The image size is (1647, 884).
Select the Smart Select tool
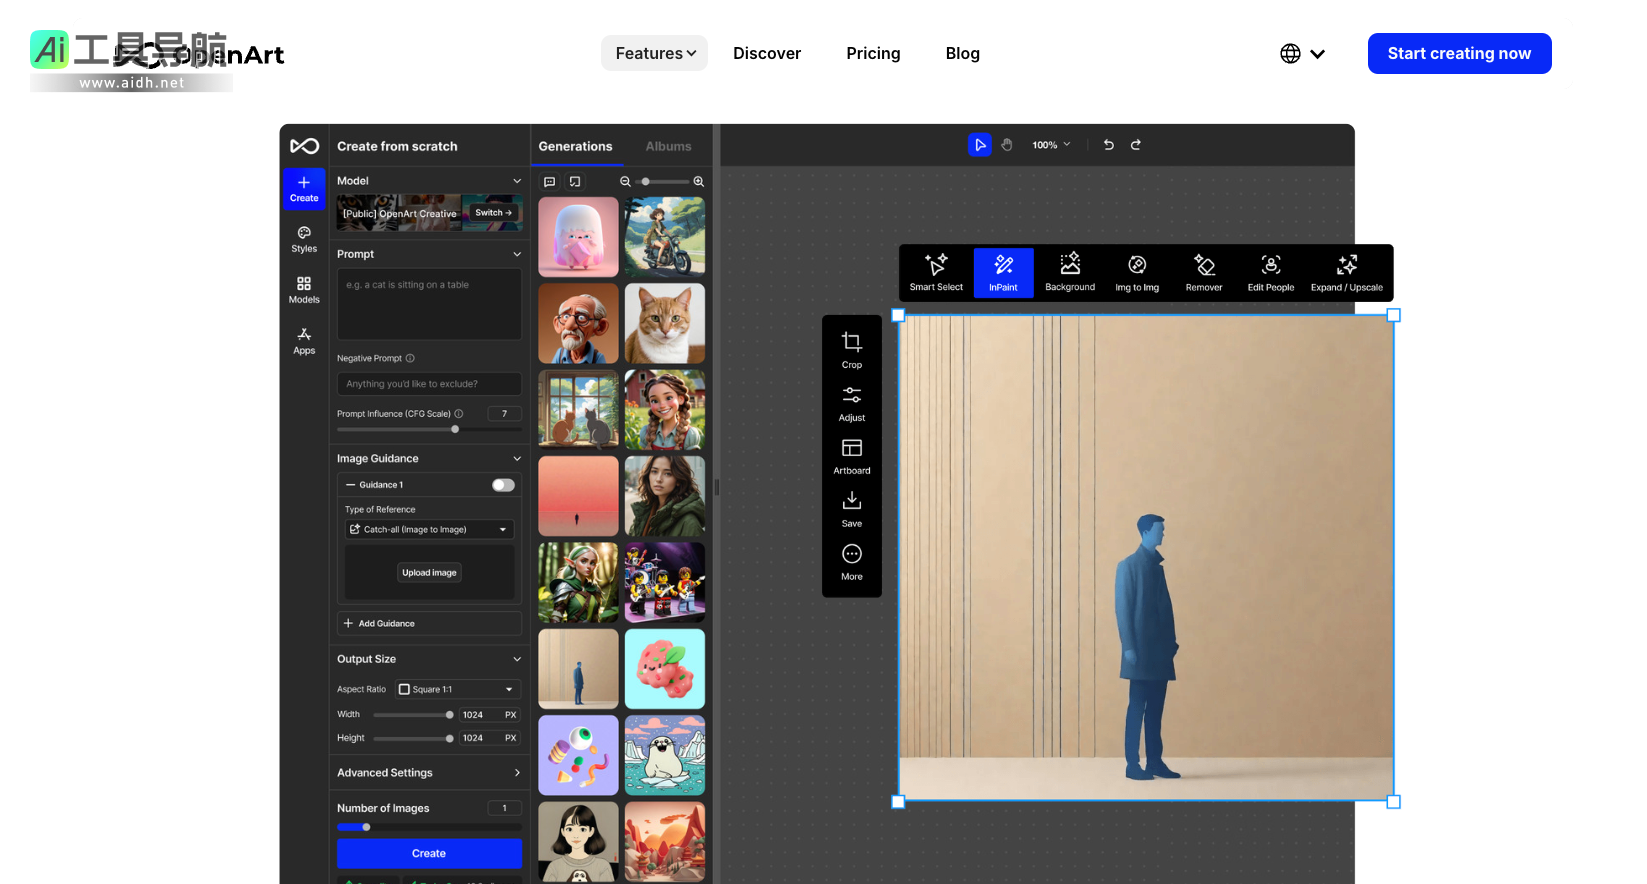(x=936, y=272)
